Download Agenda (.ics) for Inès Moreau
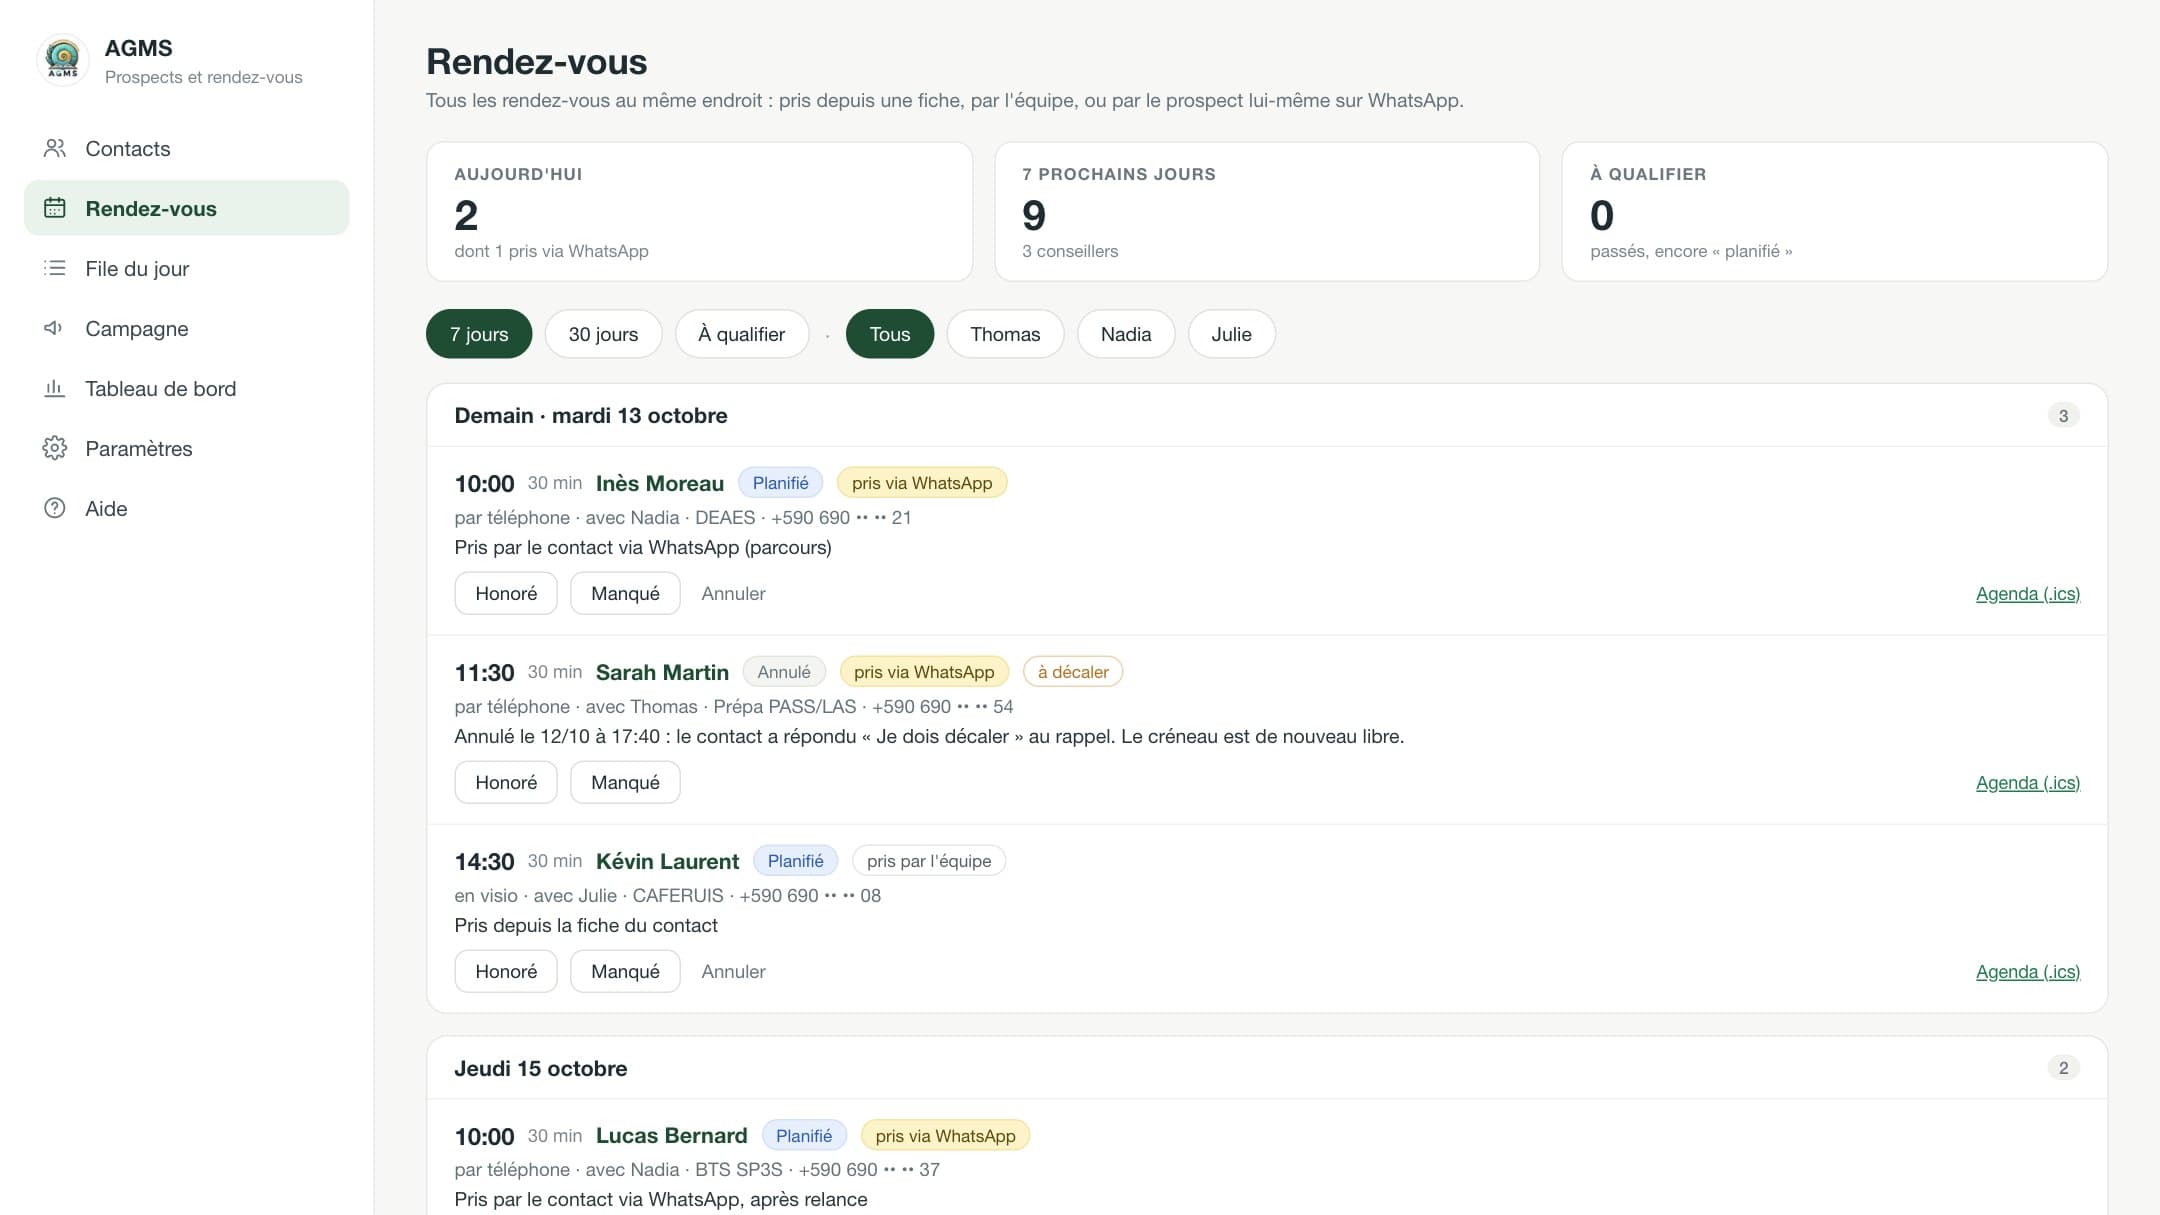The width and height of the screenshot is (2160, 1215). pyautogui.click(x=2027, y=593)
